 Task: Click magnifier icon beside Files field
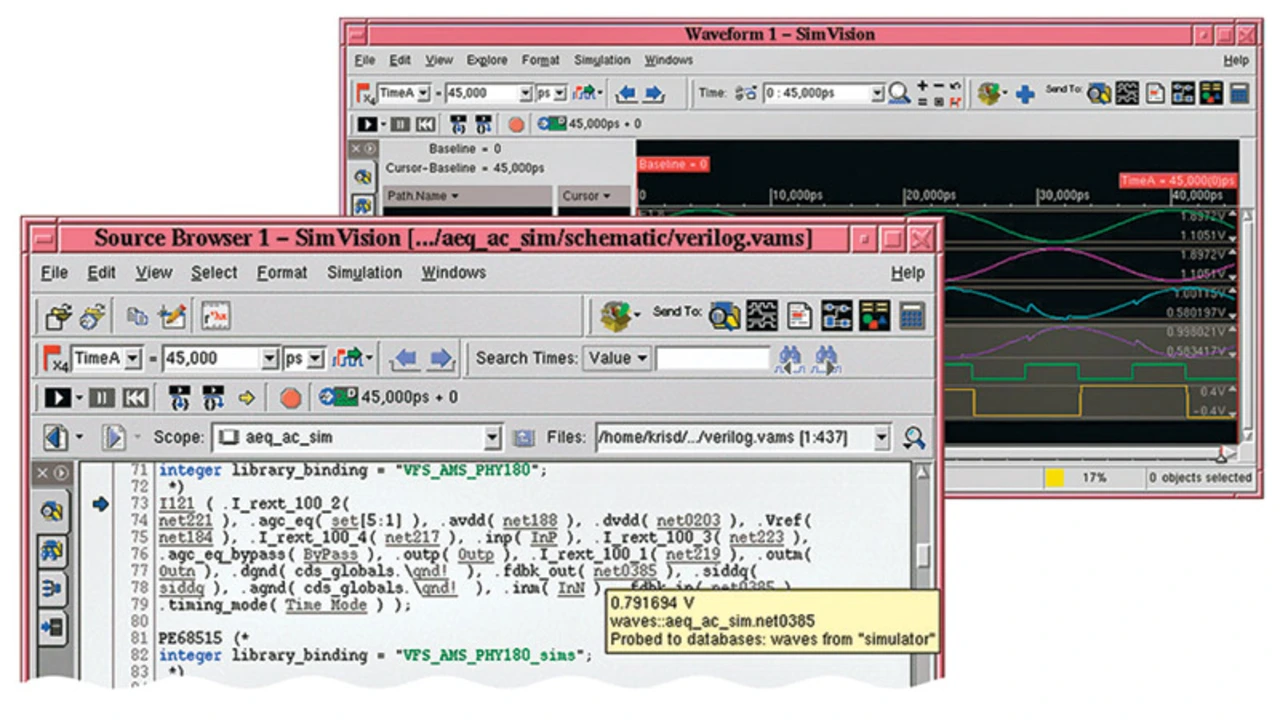pos(913,438)
